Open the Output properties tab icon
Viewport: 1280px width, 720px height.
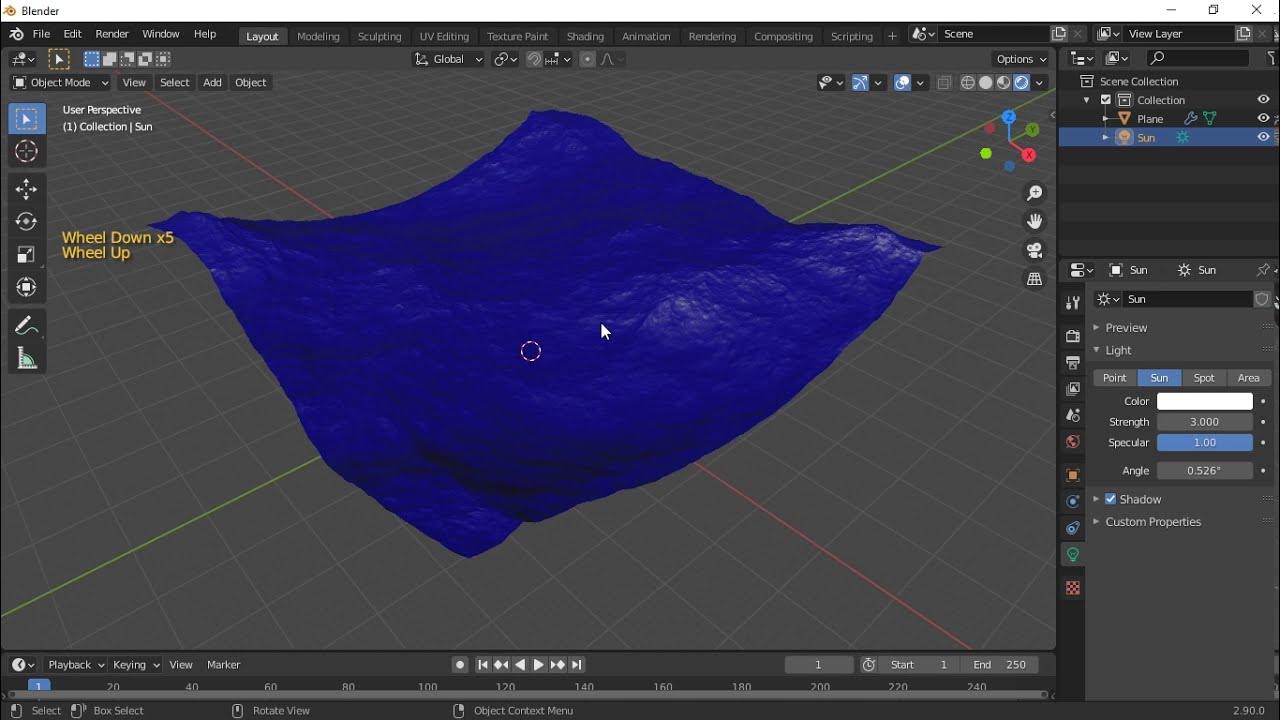point(1073,362)
